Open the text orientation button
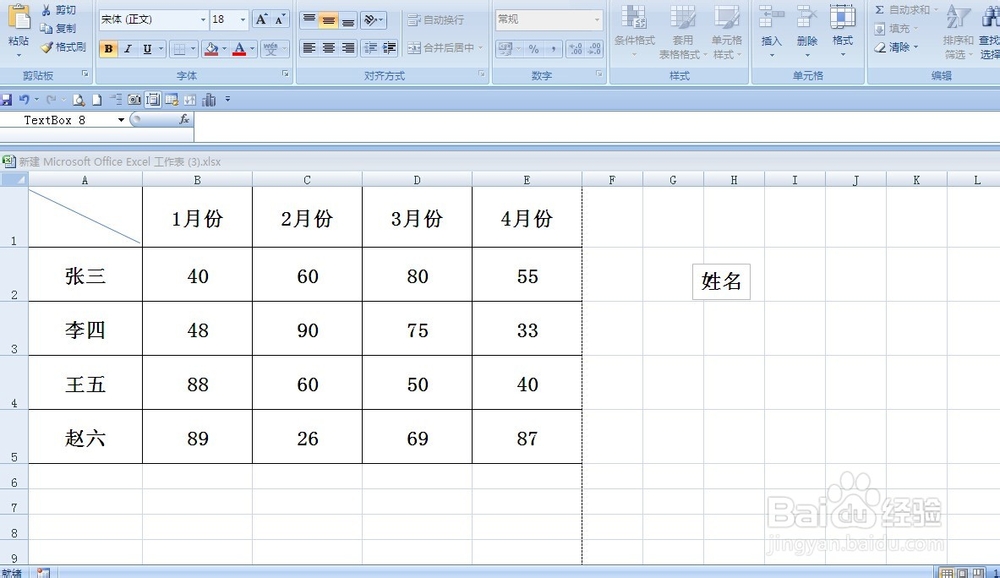The width and height of the screenshot is (1000, 578). pyautogui.click(x=373, y=20)
